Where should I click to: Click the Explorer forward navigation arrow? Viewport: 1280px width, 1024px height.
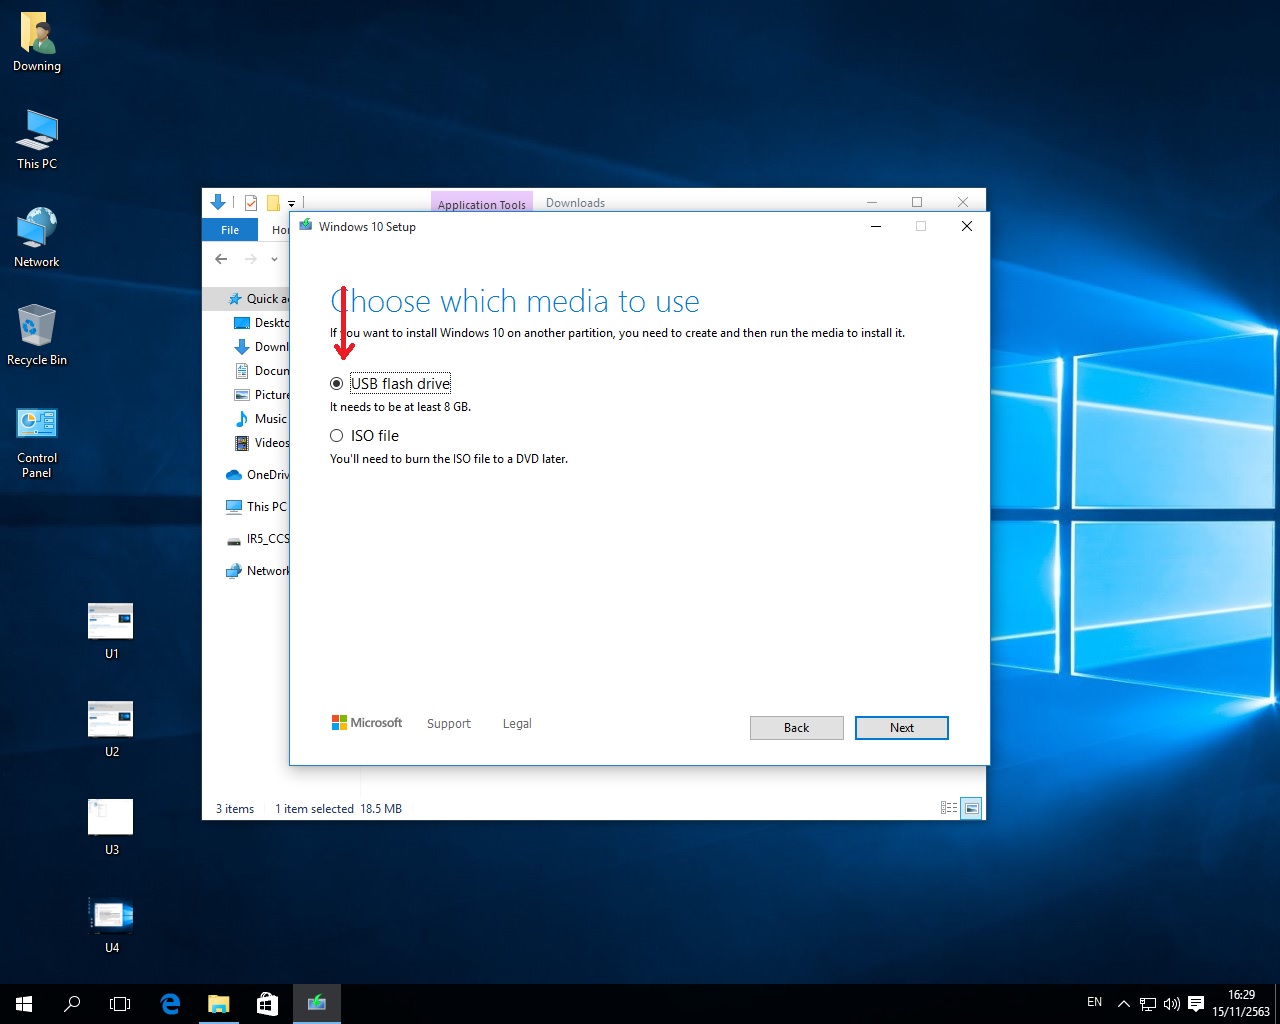(250, 259)
